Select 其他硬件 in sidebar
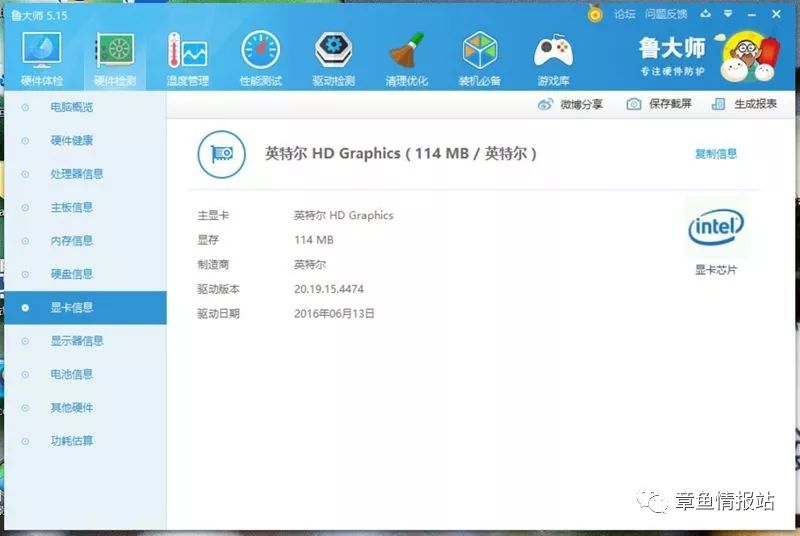The height and width of the screenshot is (536, 800). pos(85,408)
